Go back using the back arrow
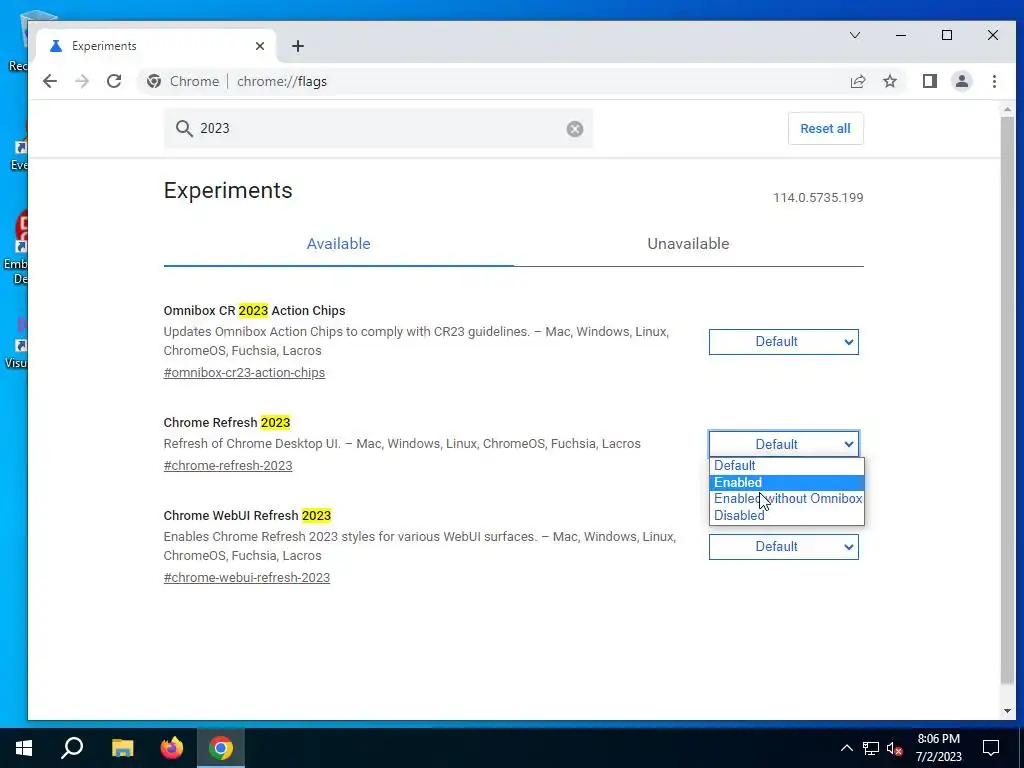The height and width of the screenshot is (768, 1024). coord(50,81)
